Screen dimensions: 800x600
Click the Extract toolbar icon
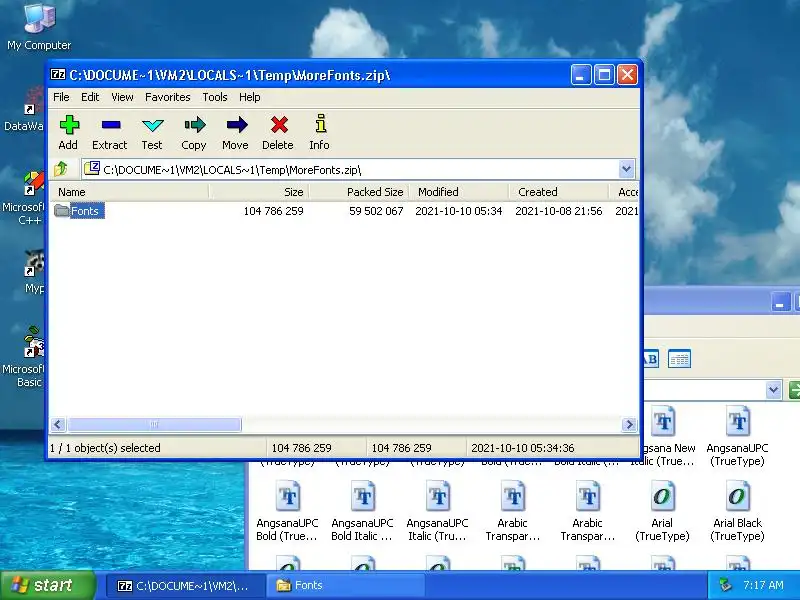pyautogui.click(x=110, y=132)
